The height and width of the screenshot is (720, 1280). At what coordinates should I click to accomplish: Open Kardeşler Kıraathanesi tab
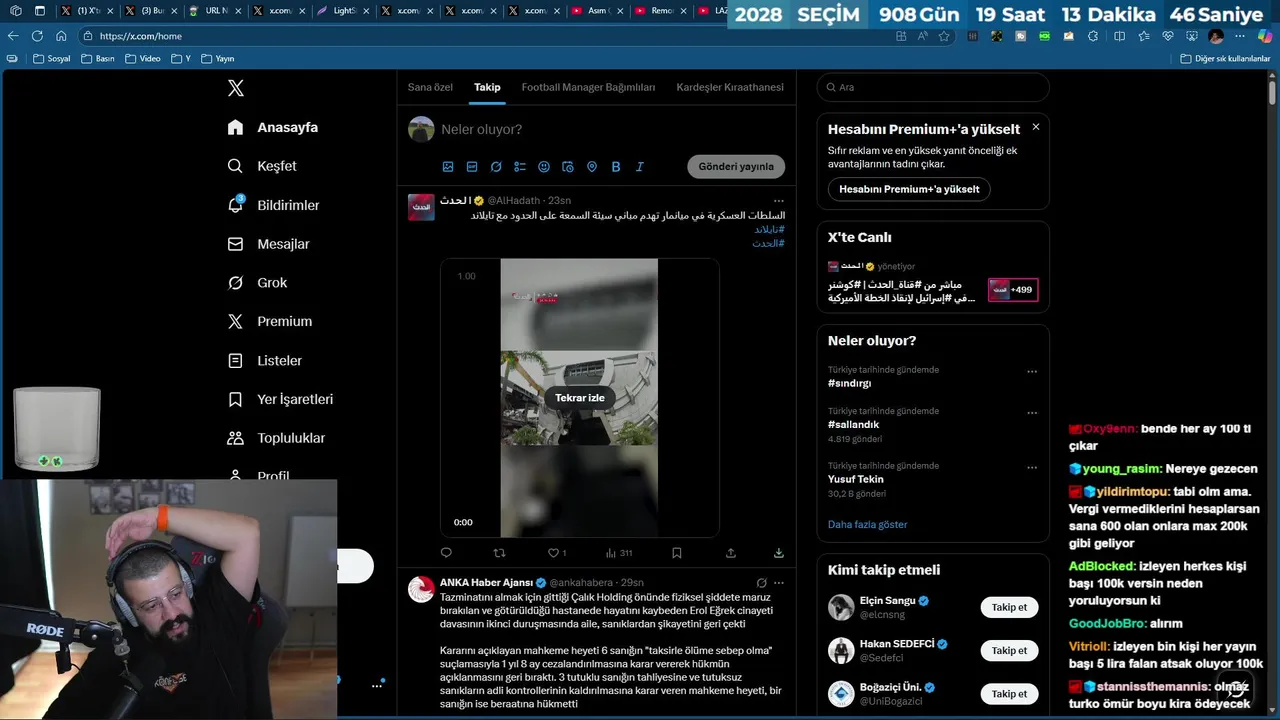[730, 87]
